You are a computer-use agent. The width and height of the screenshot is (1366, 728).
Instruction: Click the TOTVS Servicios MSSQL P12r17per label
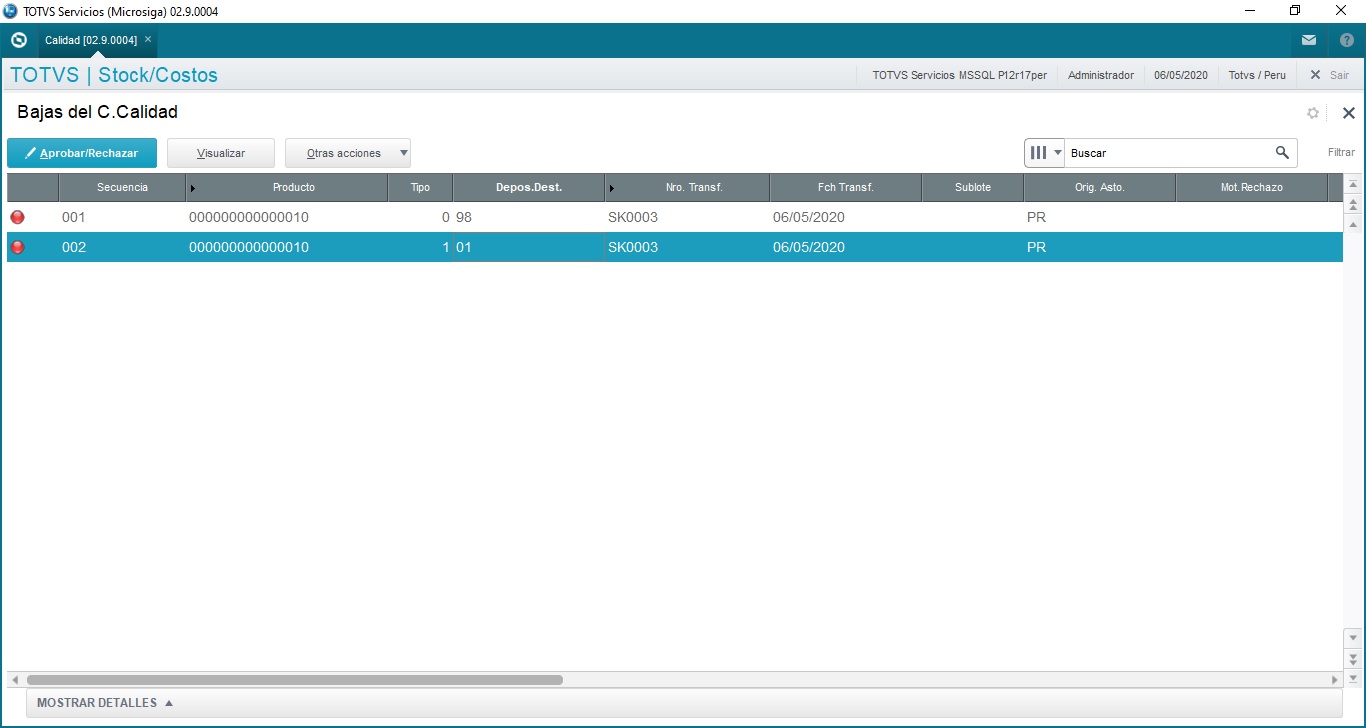click(960, 75)
